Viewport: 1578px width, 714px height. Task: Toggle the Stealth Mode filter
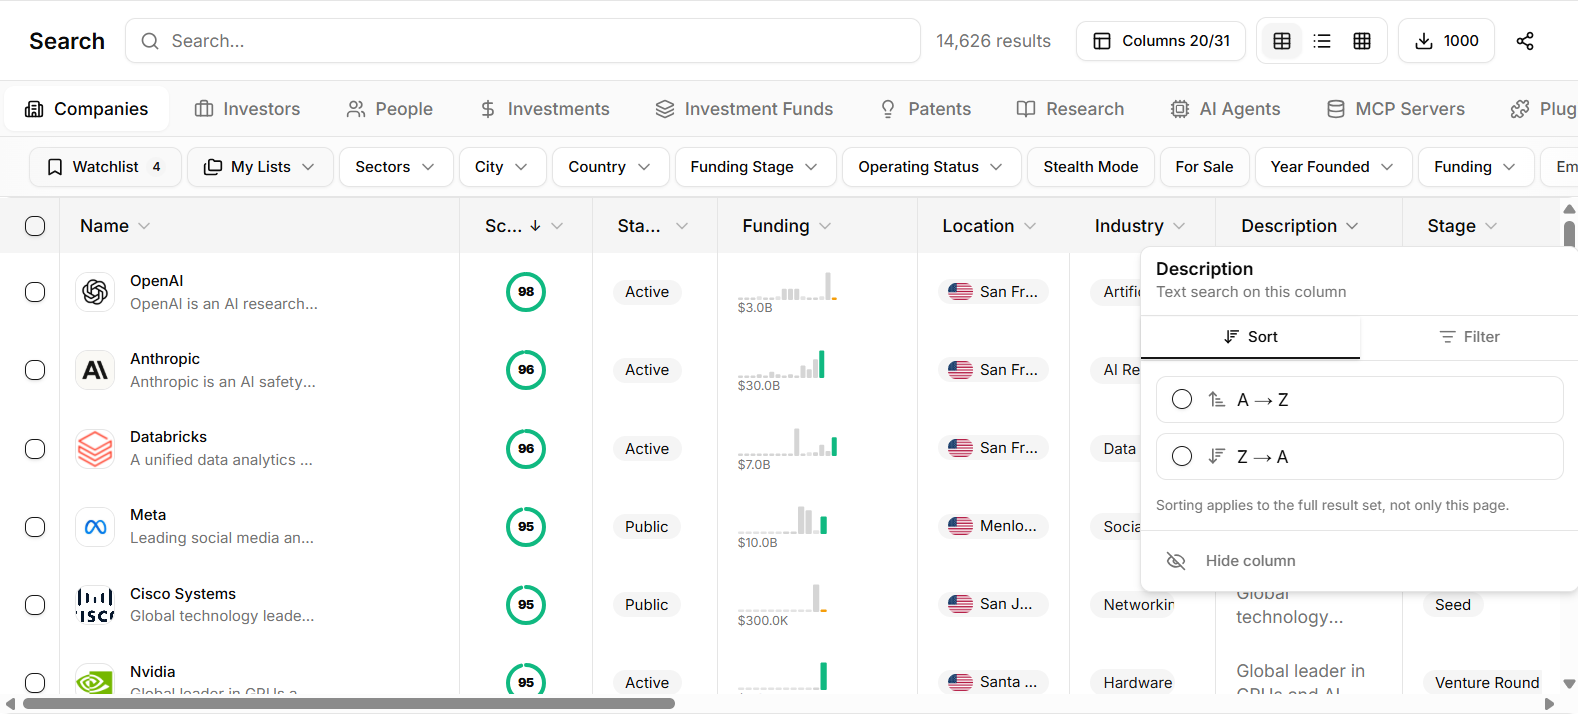pos(1091,167)
